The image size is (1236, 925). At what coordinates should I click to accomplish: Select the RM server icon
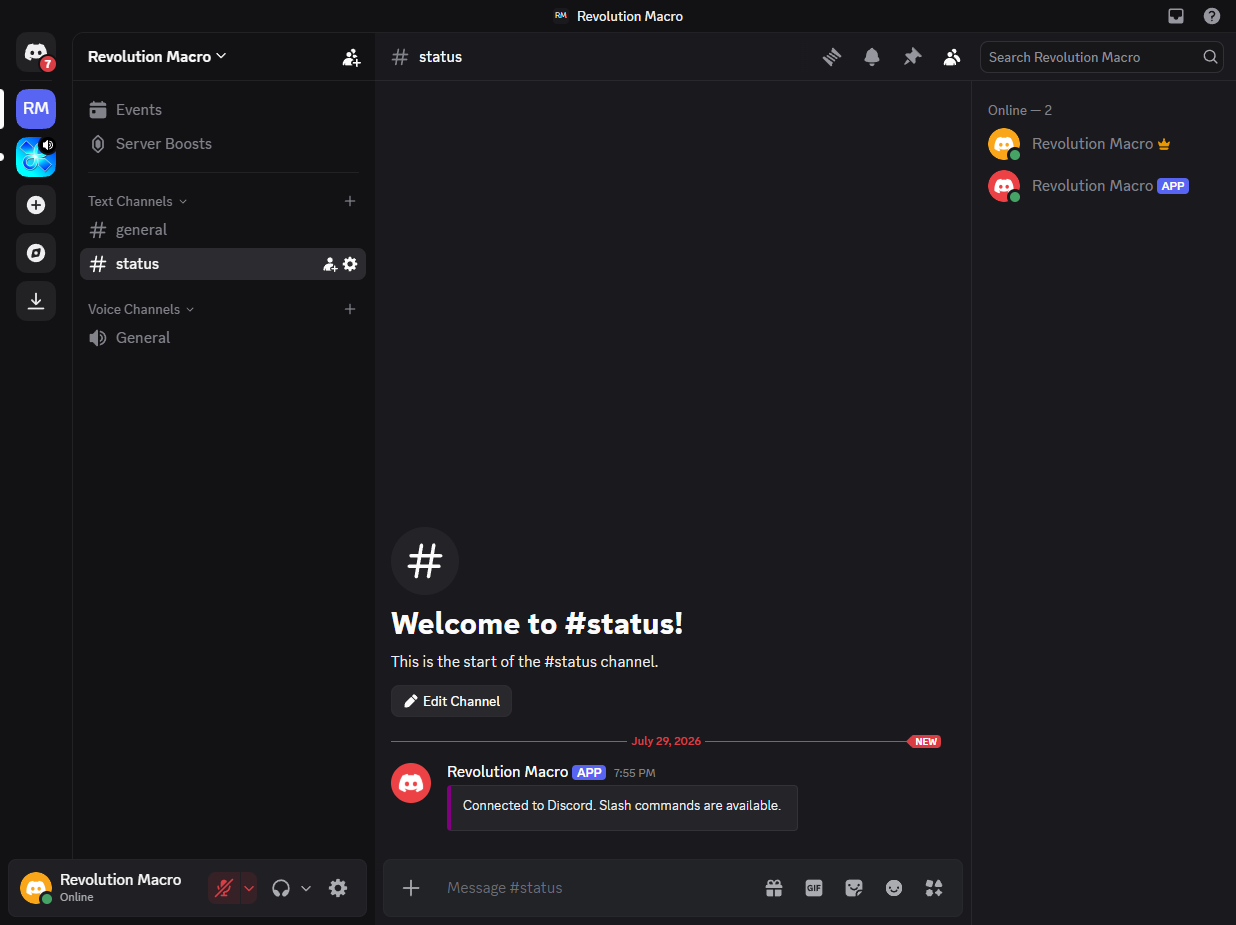pyautogui.click(x=36, y=108)
